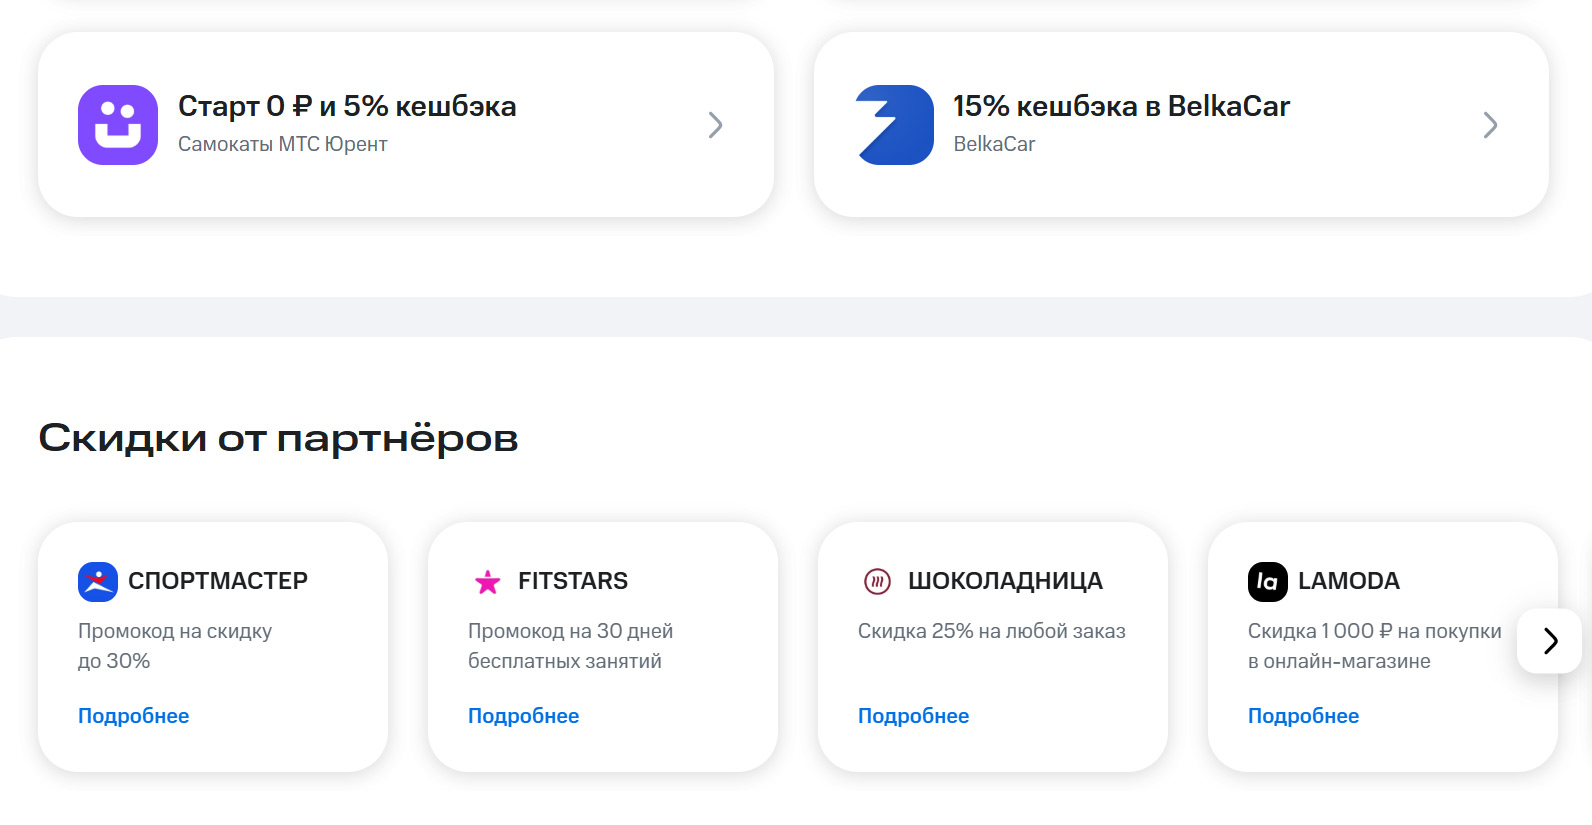Open the chevron on the Самокаты МТС Юрент card
The image size is (1592, 825).
(x=715, y=125)
